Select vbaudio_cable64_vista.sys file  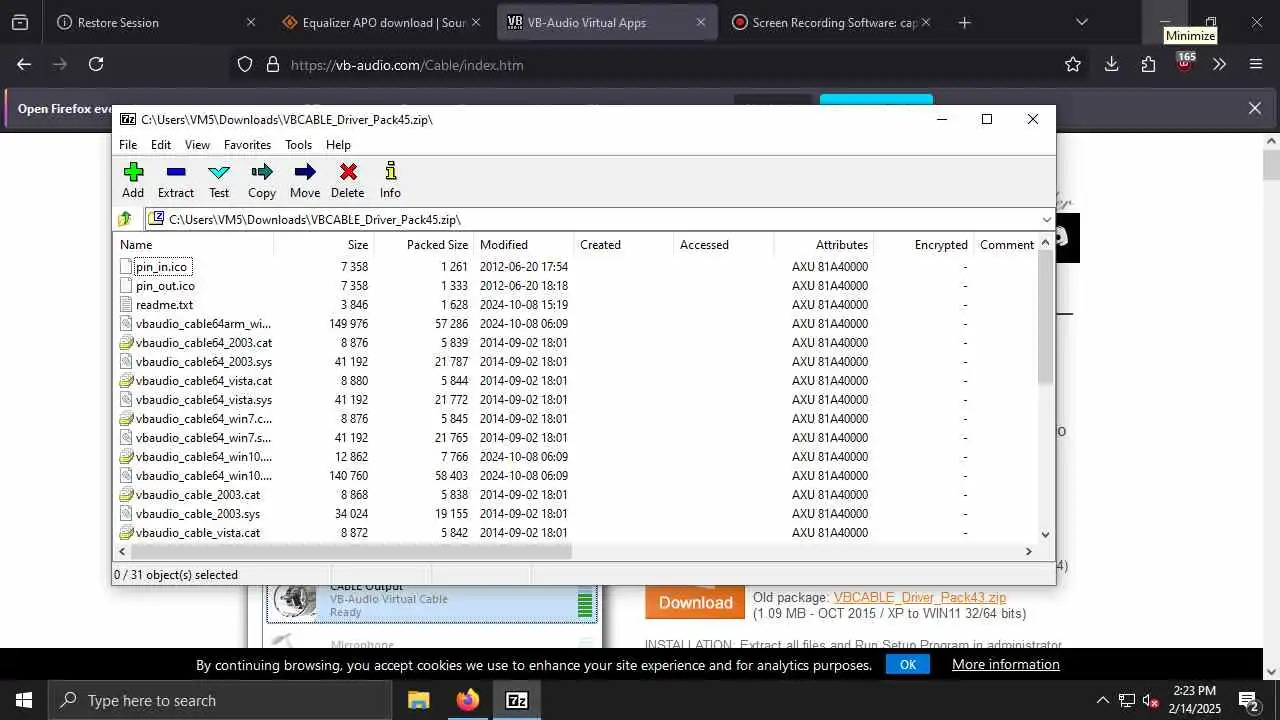tap(204, 400)
